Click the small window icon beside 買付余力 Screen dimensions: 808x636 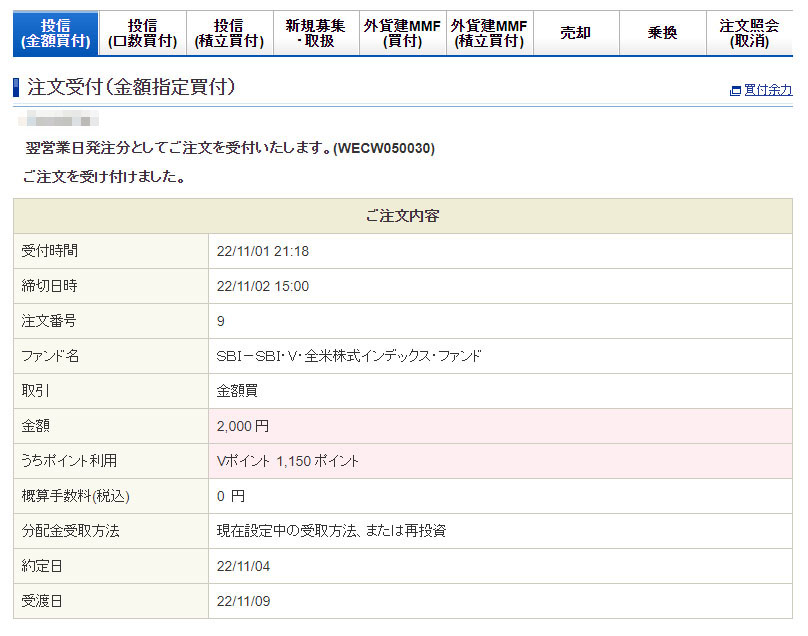[736, 91]
